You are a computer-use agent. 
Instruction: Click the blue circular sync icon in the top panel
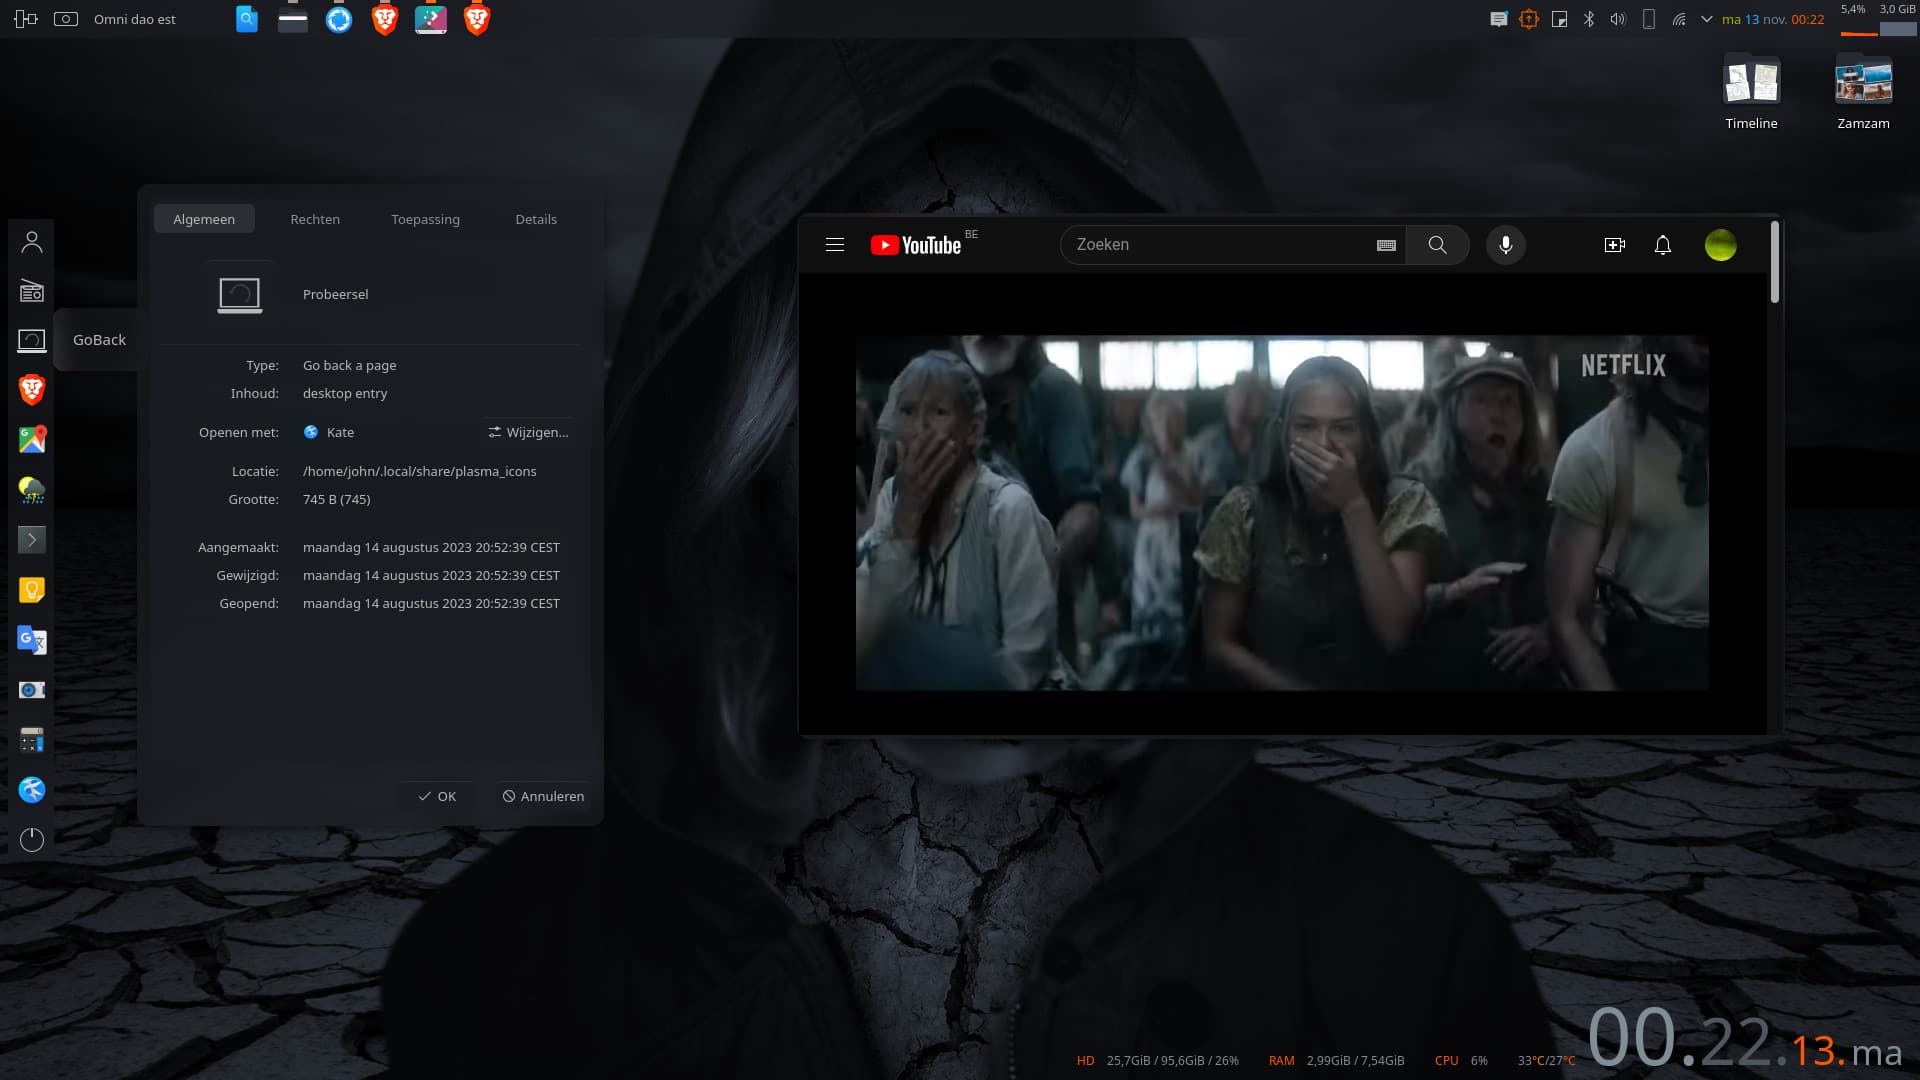click(x=339, y=19)
